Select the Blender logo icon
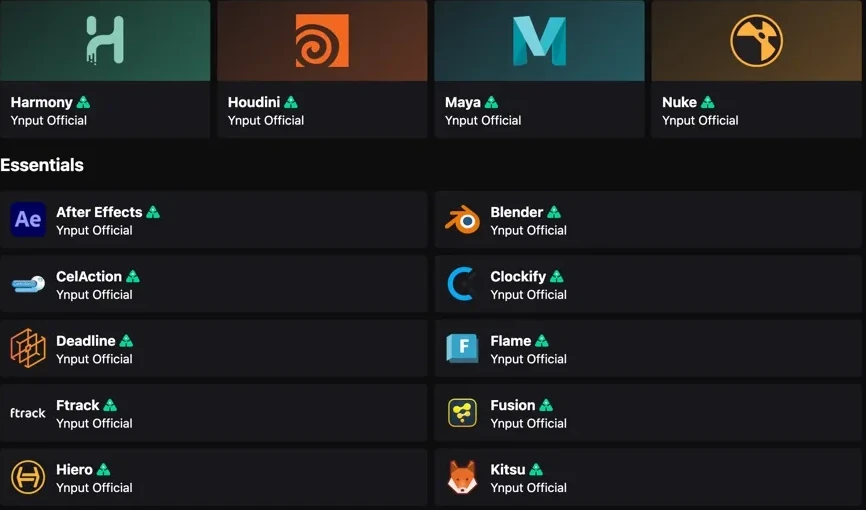 pos(462,220)
